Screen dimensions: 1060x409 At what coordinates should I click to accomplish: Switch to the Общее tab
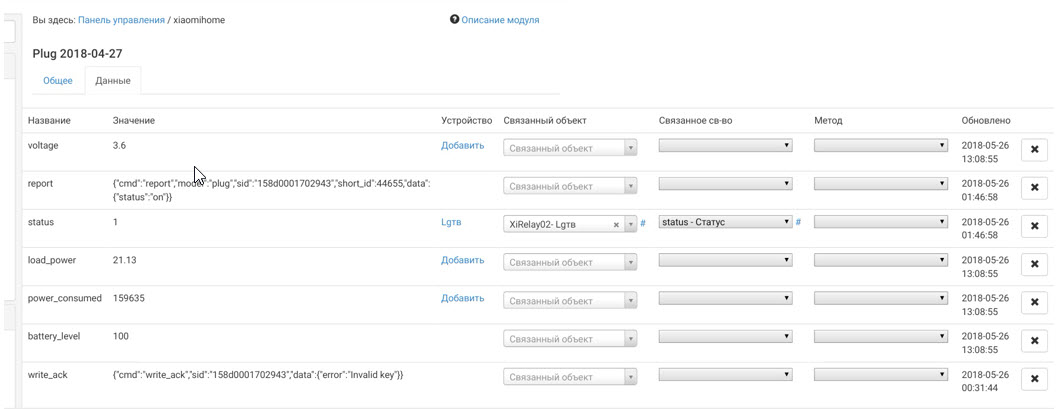point(58,80)
